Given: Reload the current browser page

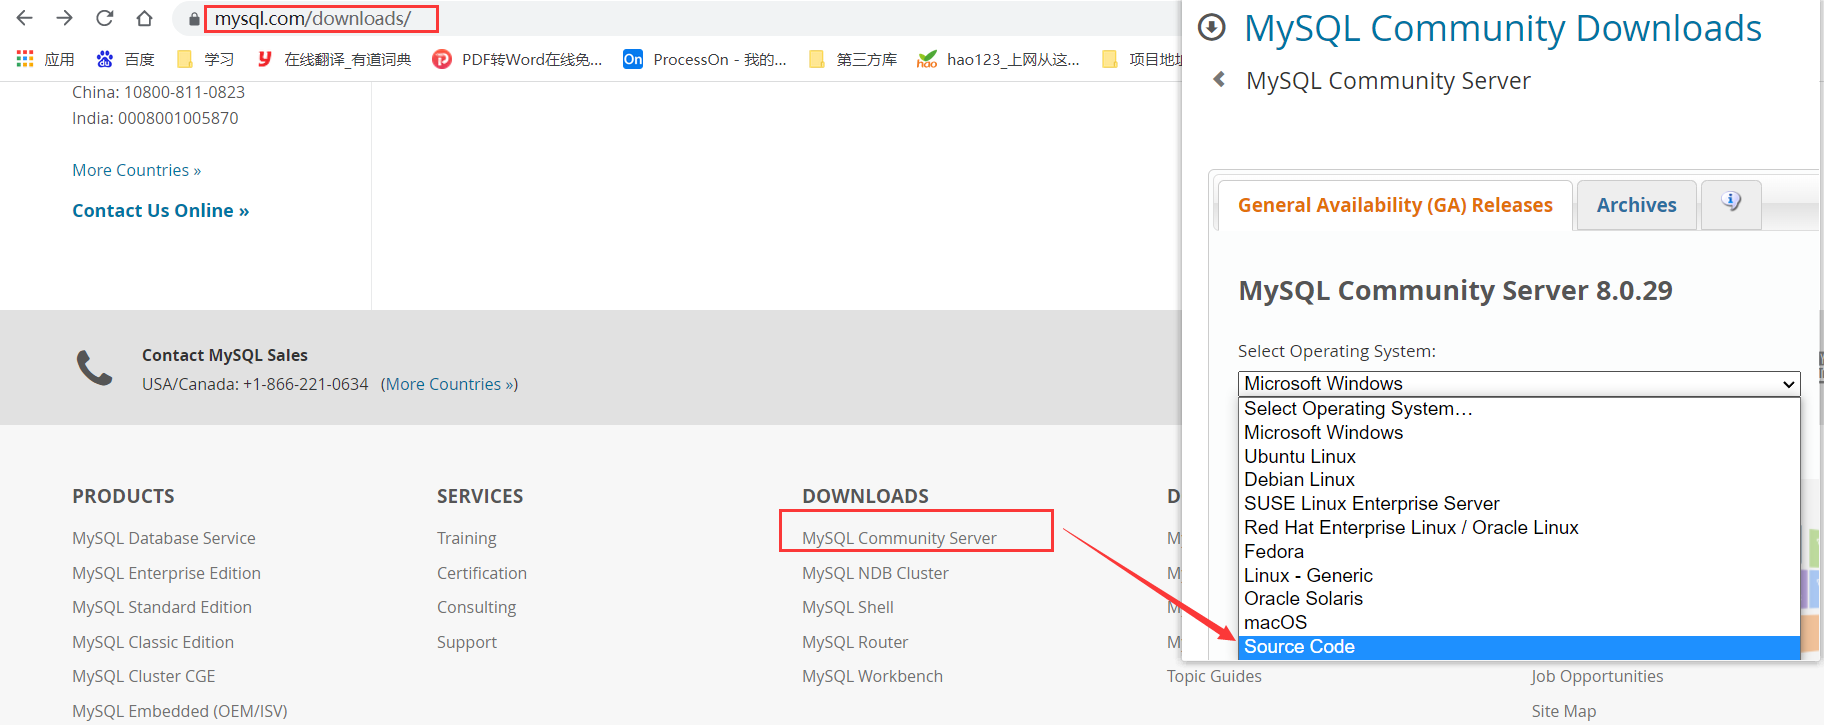Looking at the screenshot, I should tap(105, 18).
